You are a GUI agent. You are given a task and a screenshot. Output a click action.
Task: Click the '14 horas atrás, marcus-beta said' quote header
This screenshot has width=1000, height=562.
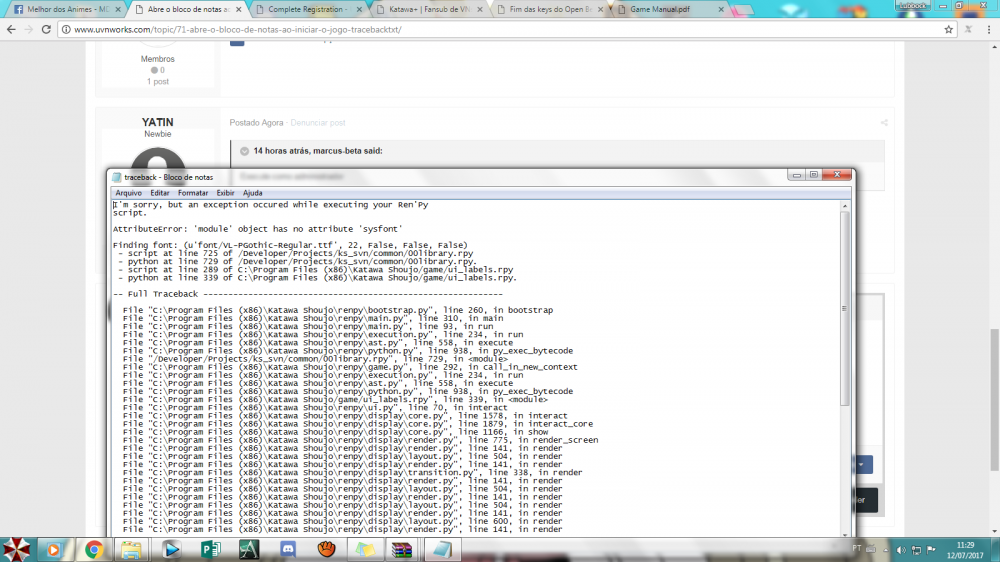(318, 151)
